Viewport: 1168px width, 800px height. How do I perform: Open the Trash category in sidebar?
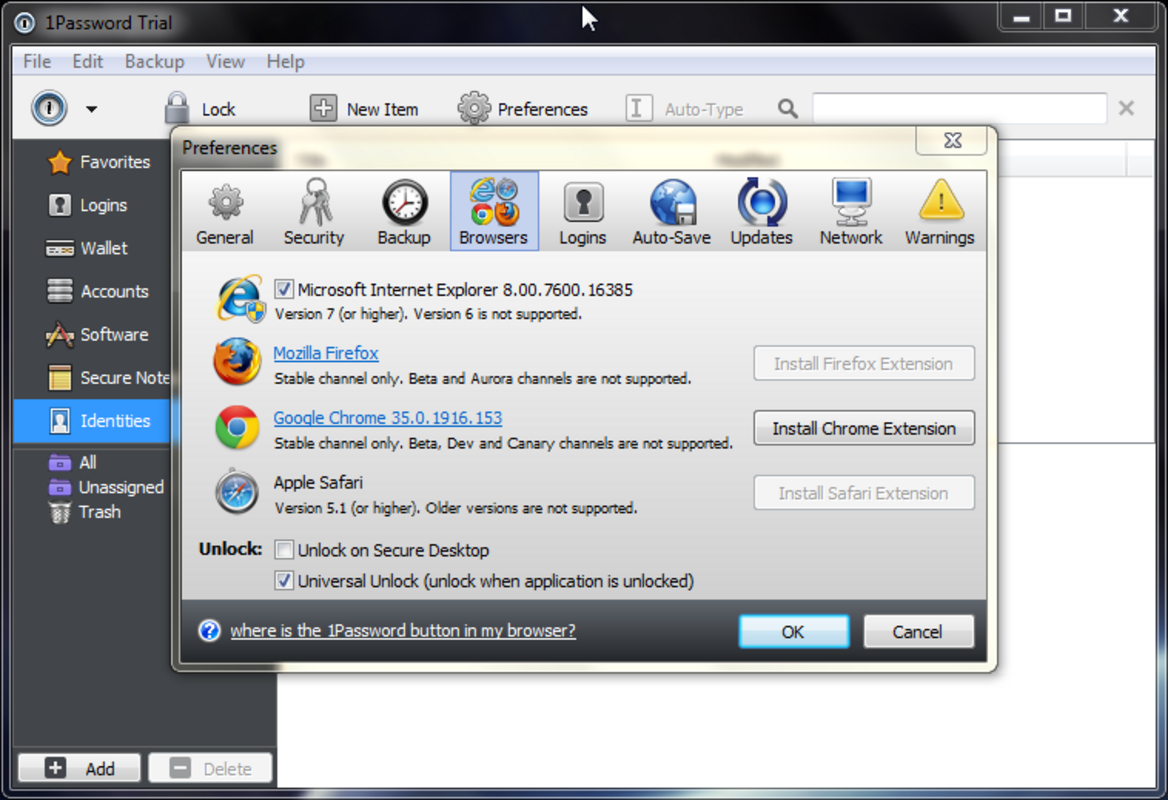click(98, 511)
